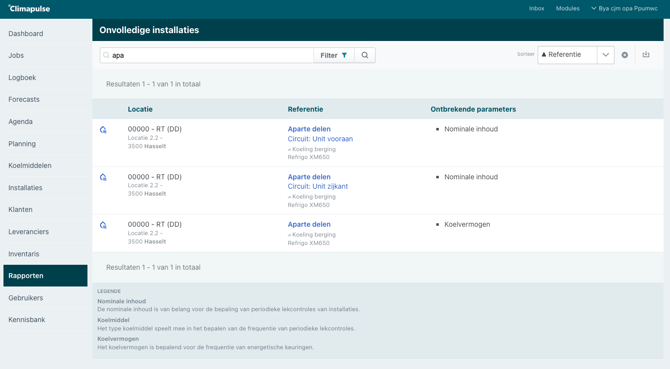Open Modules in the top bar
Viewport: 670px width, 369px height.
(567, 8)
